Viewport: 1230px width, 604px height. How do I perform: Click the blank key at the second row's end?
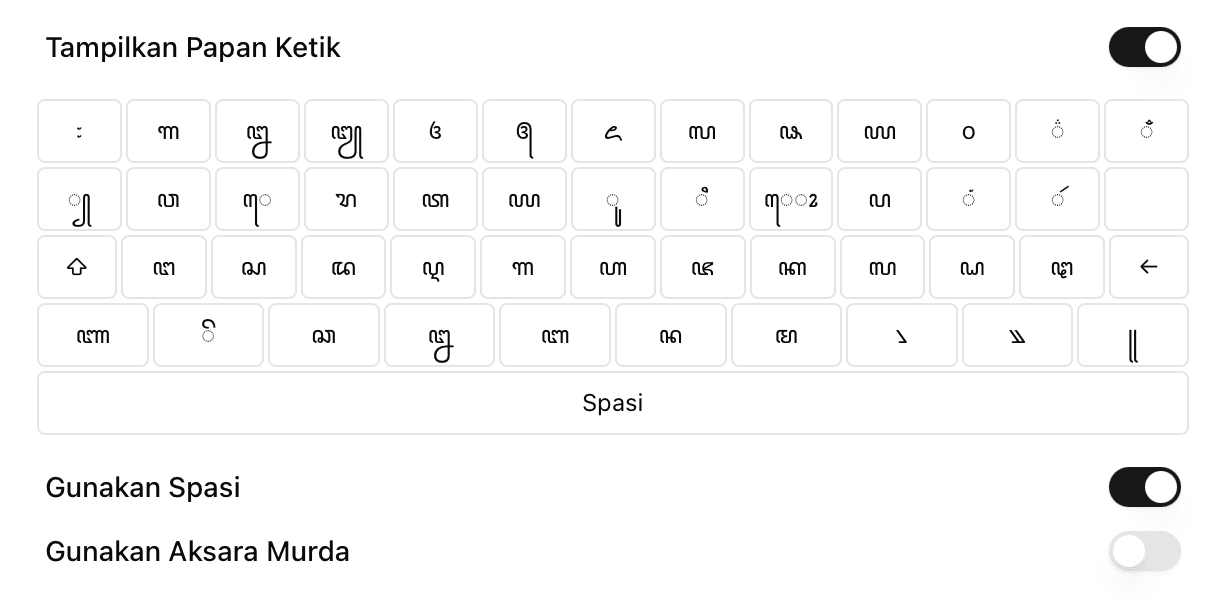tap(1146, 199)
